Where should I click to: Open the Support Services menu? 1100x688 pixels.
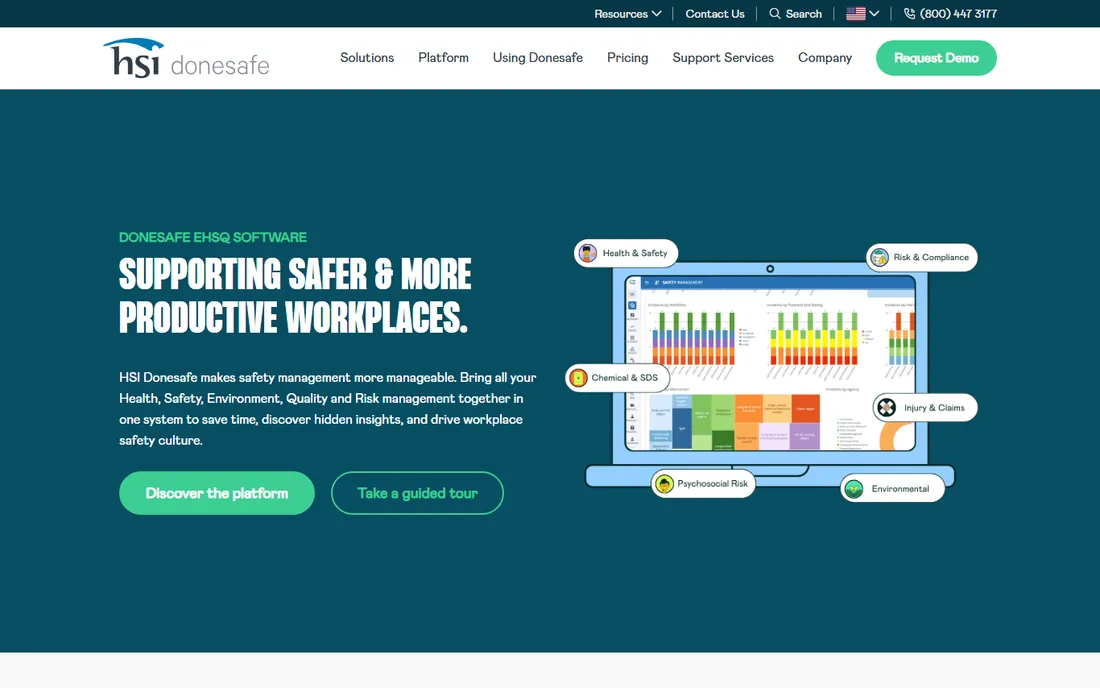(723, 58)
